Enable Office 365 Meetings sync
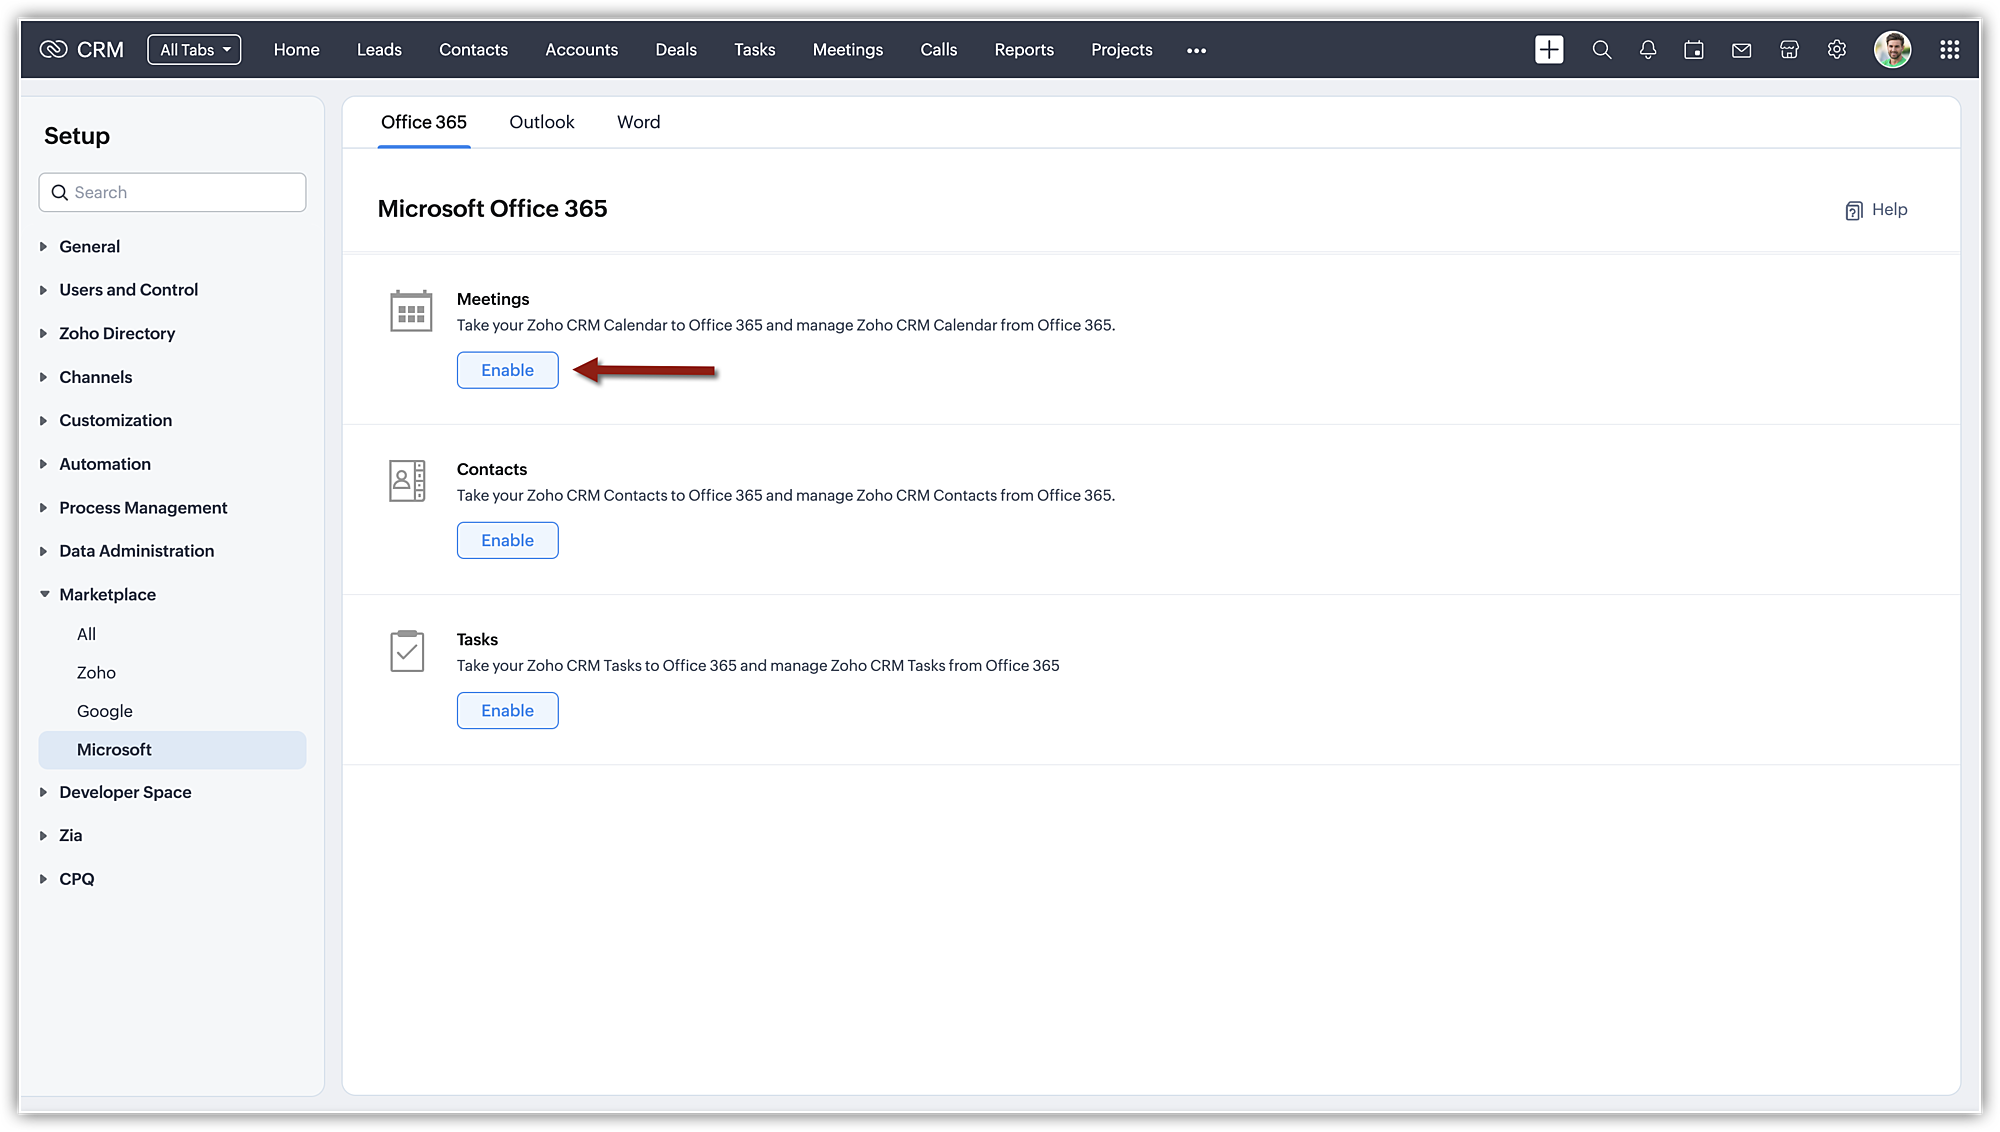This screenshot has width=2000, height=1132. [x=507, y=370]
